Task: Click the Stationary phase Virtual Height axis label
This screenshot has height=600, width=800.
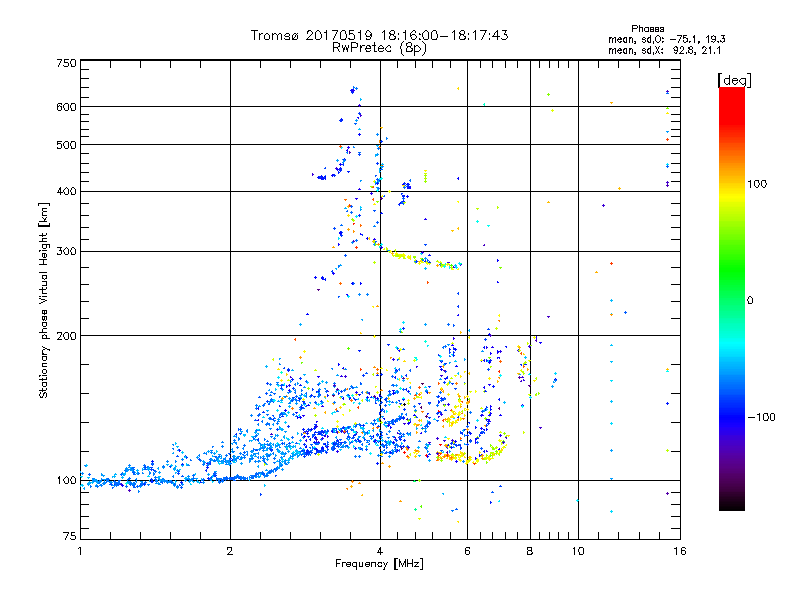Action: [x=44, y=301]
